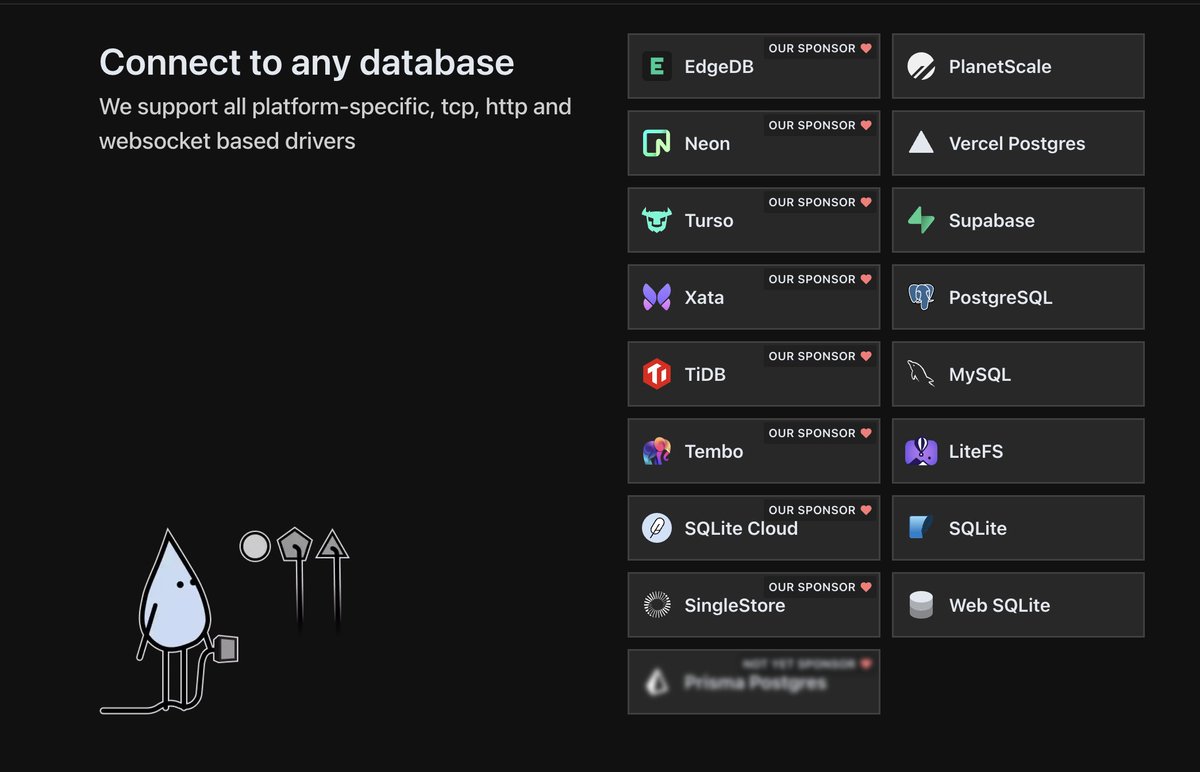Click the SQLite blue logo icon
The width and height of the screenshot is (1200, 772).
[921, 529]
